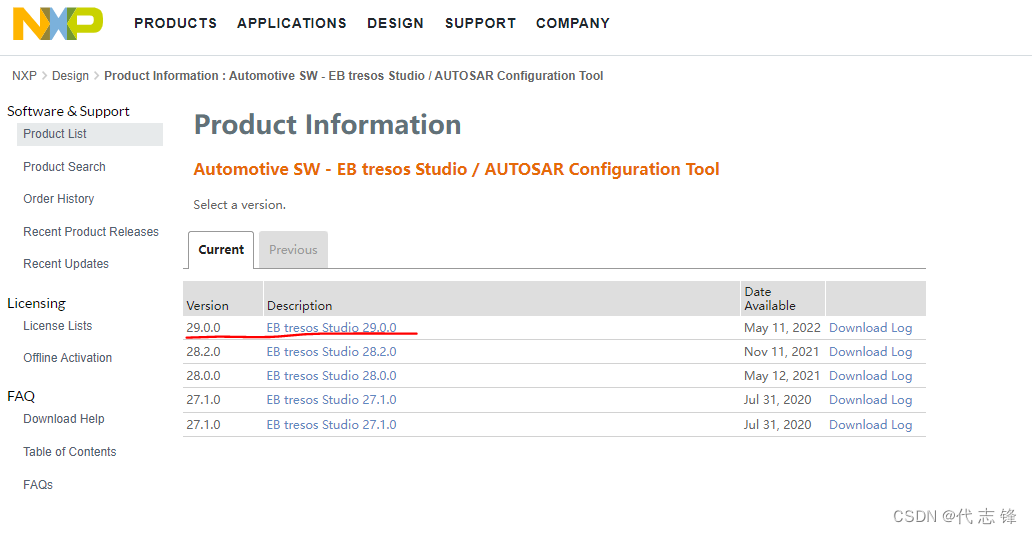Image resolution: width=1032 pixels, height=534 pixels.
Task: Switch to the Current tab
Action: (x=221, y=250)
